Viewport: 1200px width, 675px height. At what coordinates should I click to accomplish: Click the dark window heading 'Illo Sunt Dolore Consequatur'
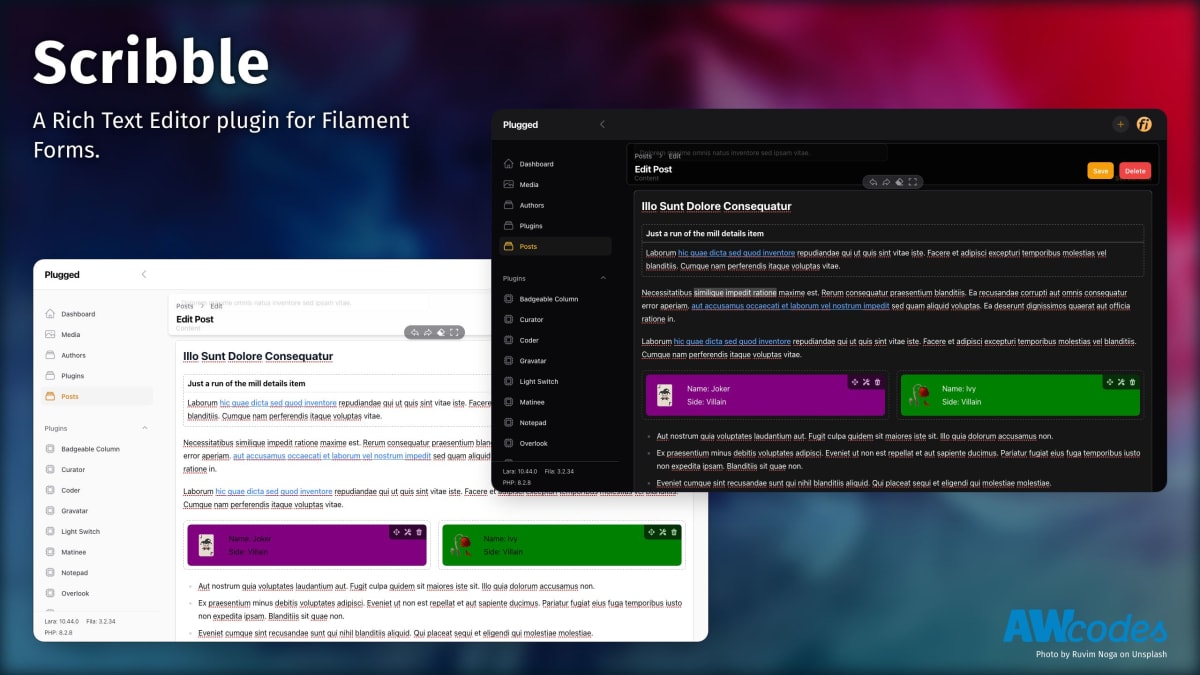[x=716, y=207]
